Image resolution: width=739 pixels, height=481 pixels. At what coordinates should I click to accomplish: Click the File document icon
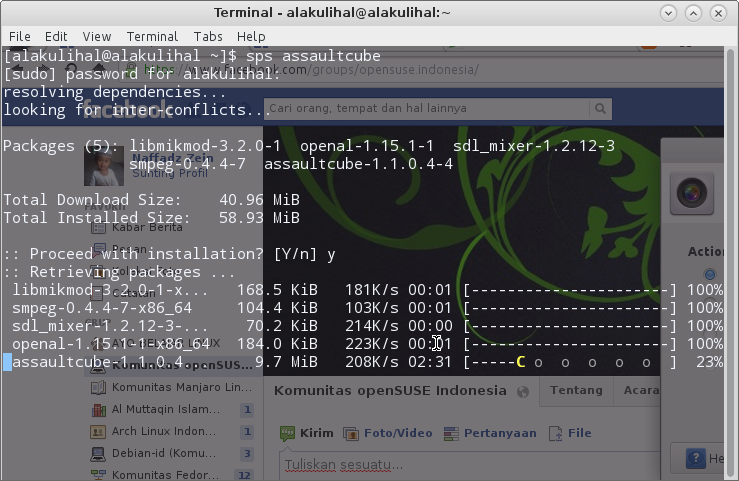pos(556,433)
